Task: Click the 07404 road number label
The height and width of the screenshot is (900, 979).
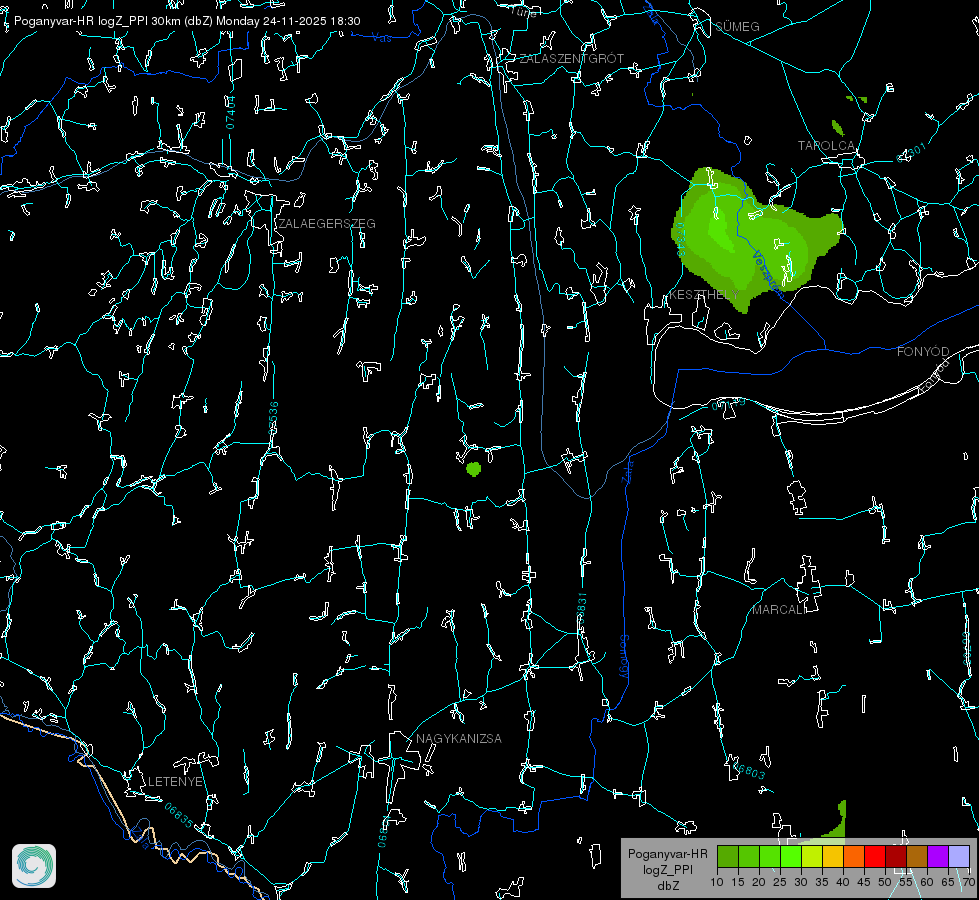Action: click(231, 113)
